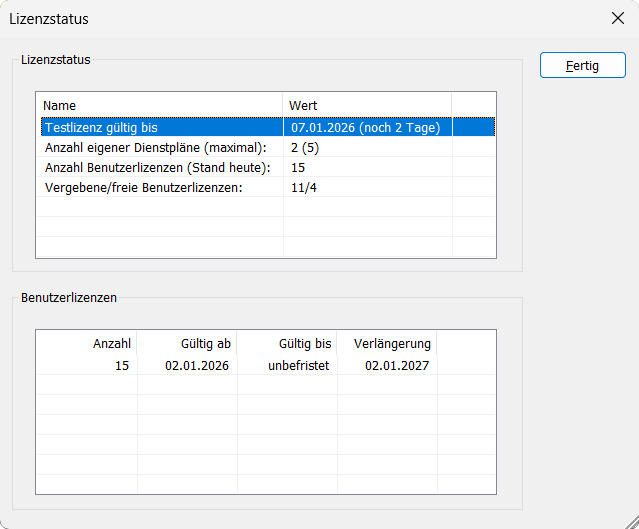Image resolution: width=639 pixels, height=529 pixels.
Task: Select 'Anzahl eigener Dienstpläne (maximal):' row
Action: coord(268,148)
